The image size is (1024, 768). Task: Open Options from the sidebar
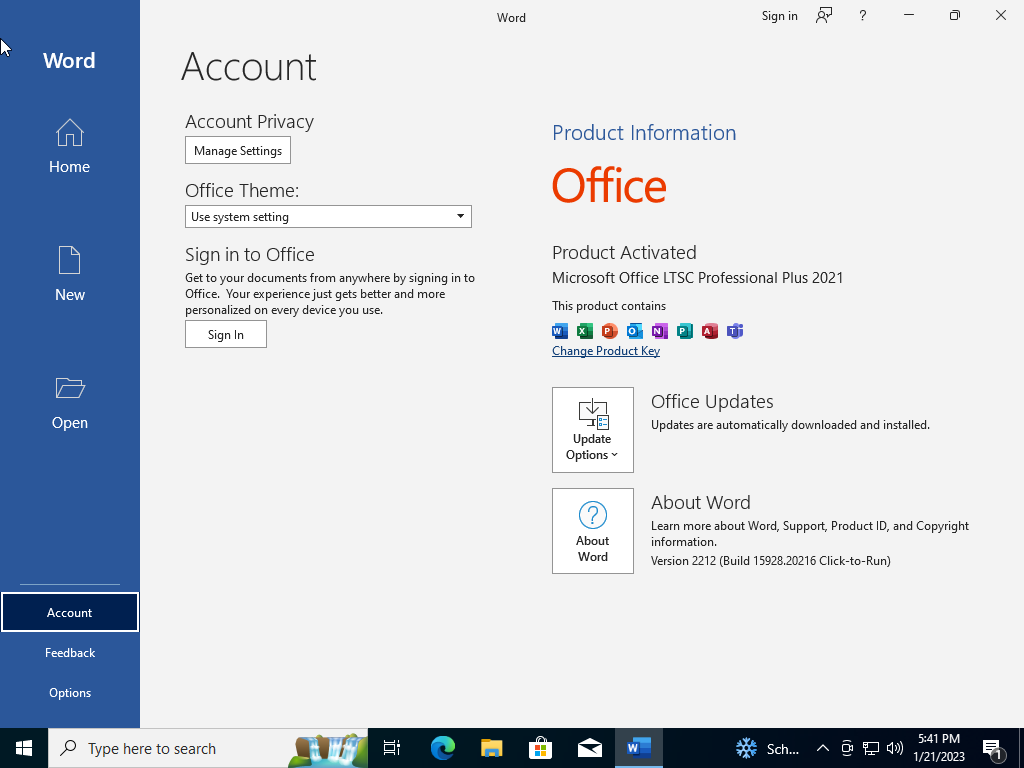tap(69, 692)
